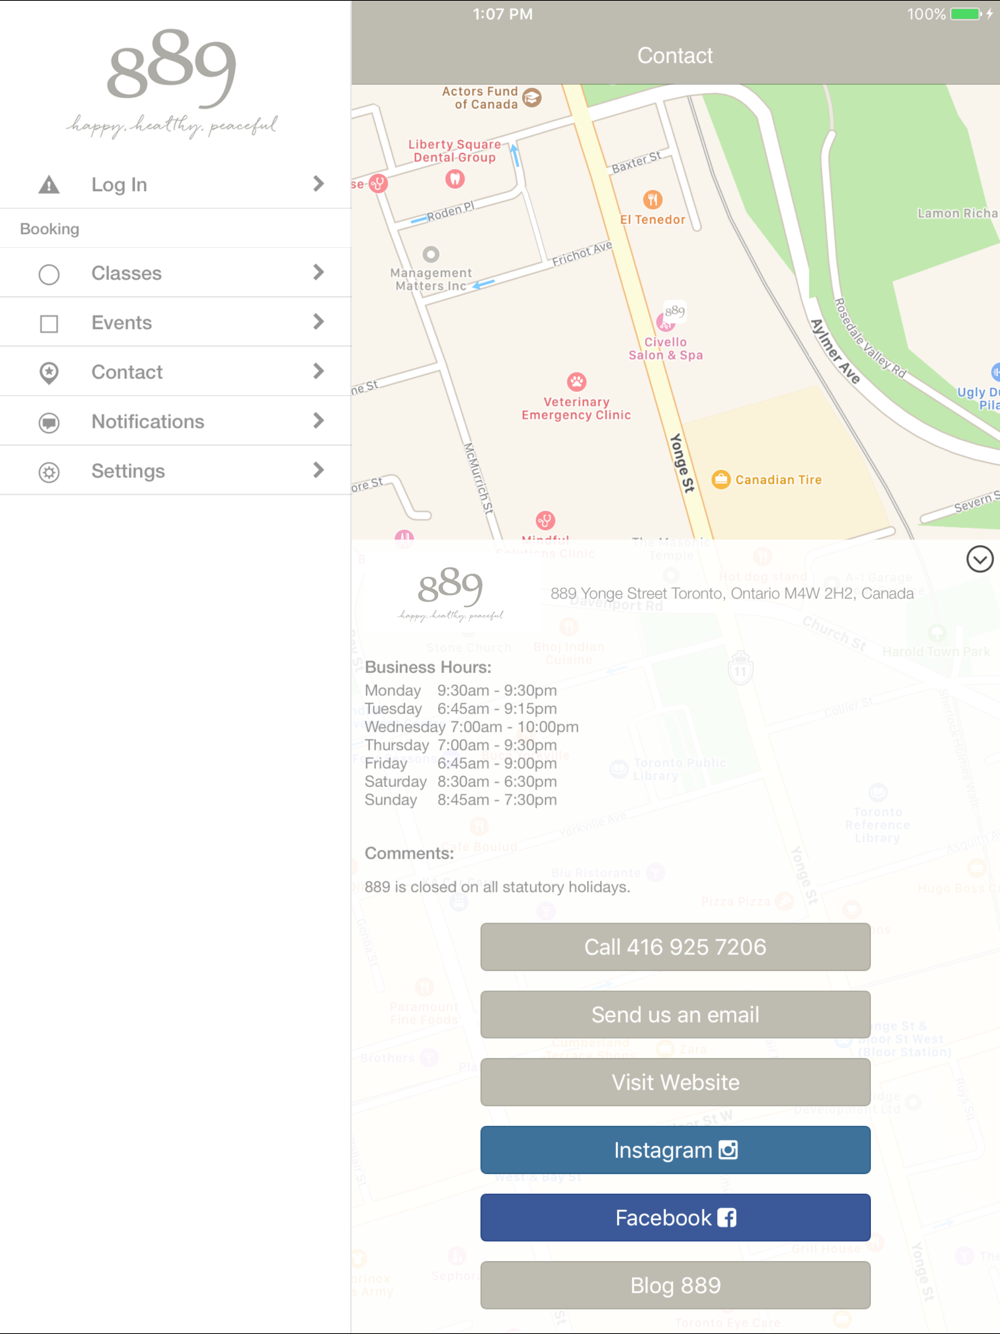Tap the Business Hours heading
This screenshot has width=1000, height=1334.
pyautogui.click(x=428, y=667)
